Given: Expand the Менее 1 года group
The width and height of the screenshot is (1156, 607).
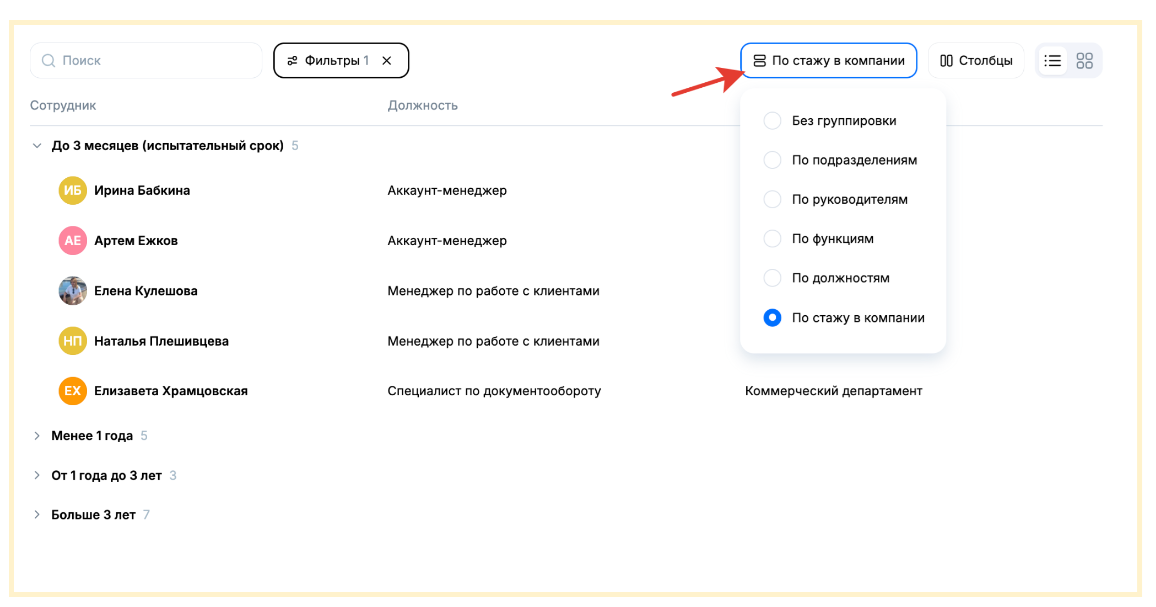Looking at the screenshot, I should click(x=37, y=436).
